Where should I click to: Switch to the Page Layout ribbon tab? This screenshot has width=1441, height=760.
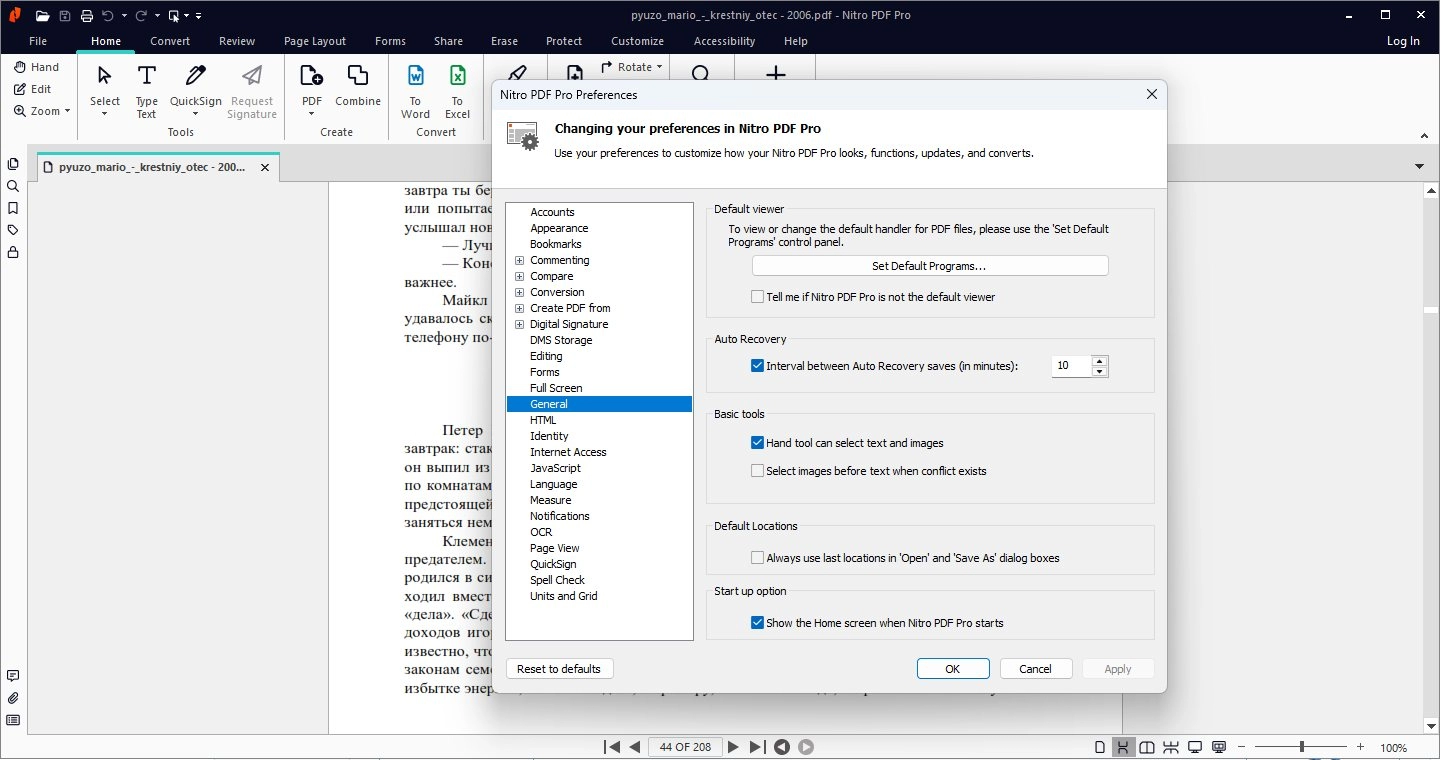315,41
